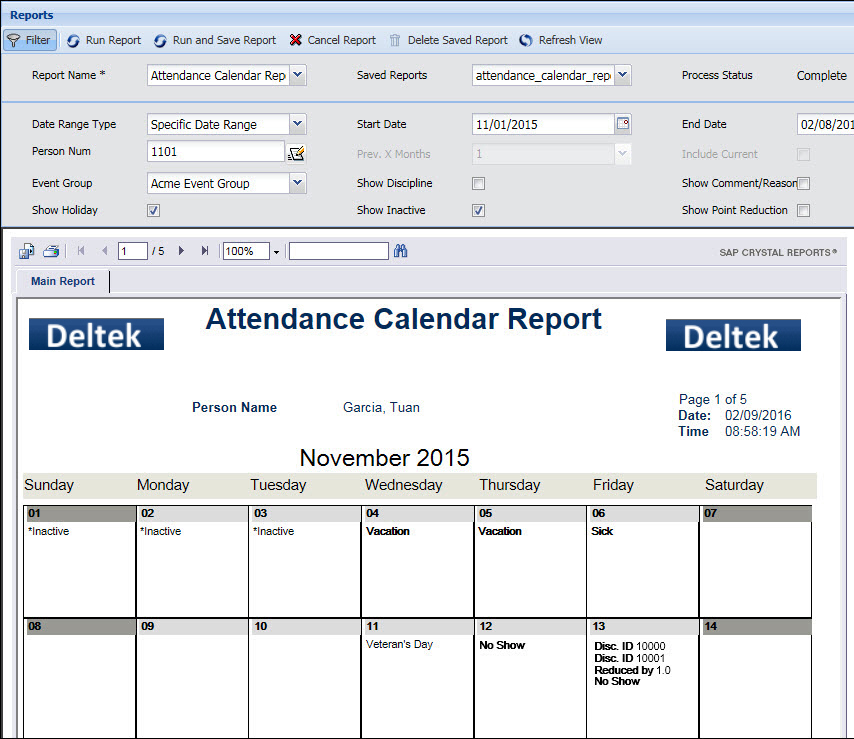Viewport: 854px width, 739px height.
Task: Switch to the Main Report tab
Action: click(x=63, y=282)
